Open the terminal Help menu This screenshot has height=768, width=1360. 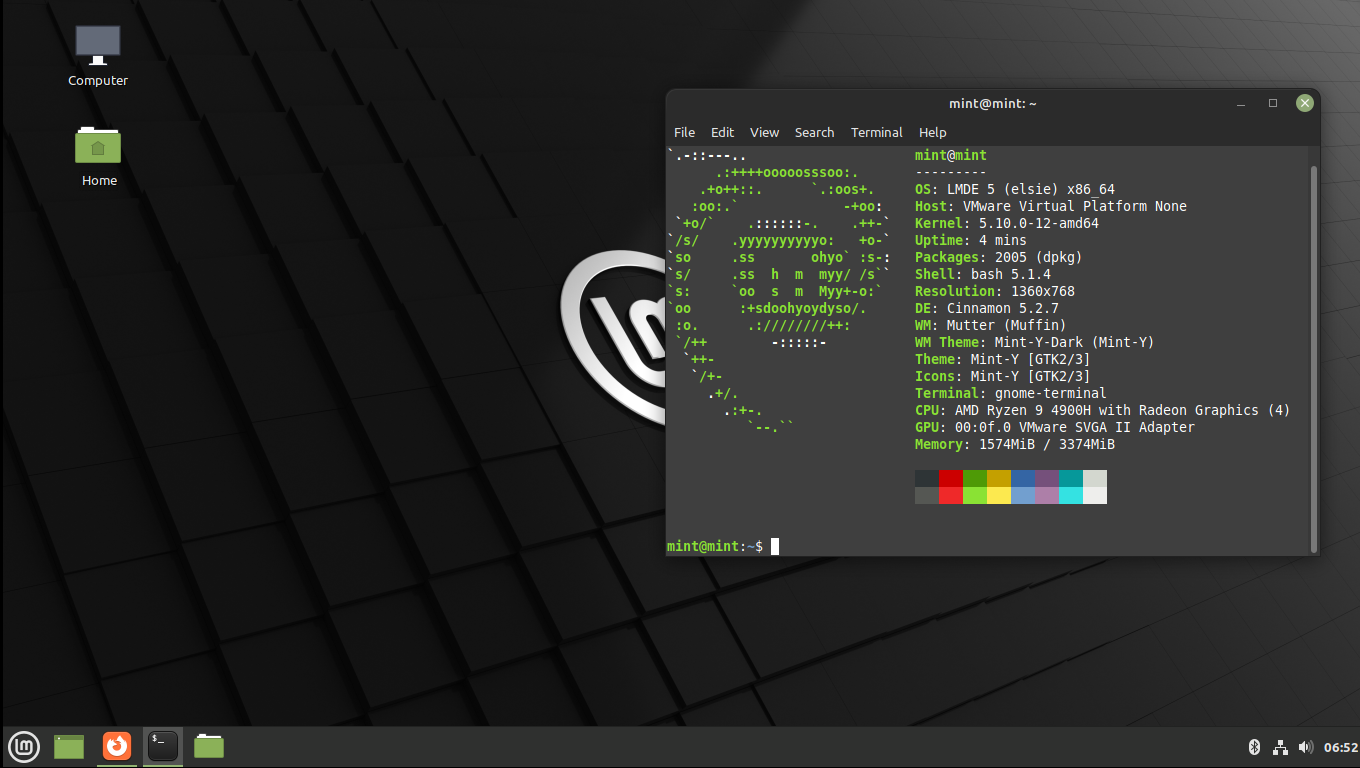click(932, 132)
